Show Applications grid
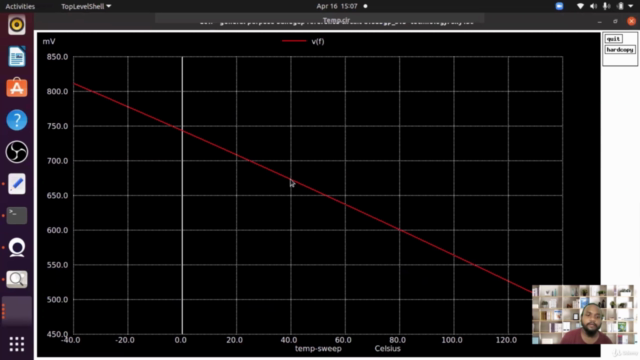 pyautogui.click(x=17, y=344)
